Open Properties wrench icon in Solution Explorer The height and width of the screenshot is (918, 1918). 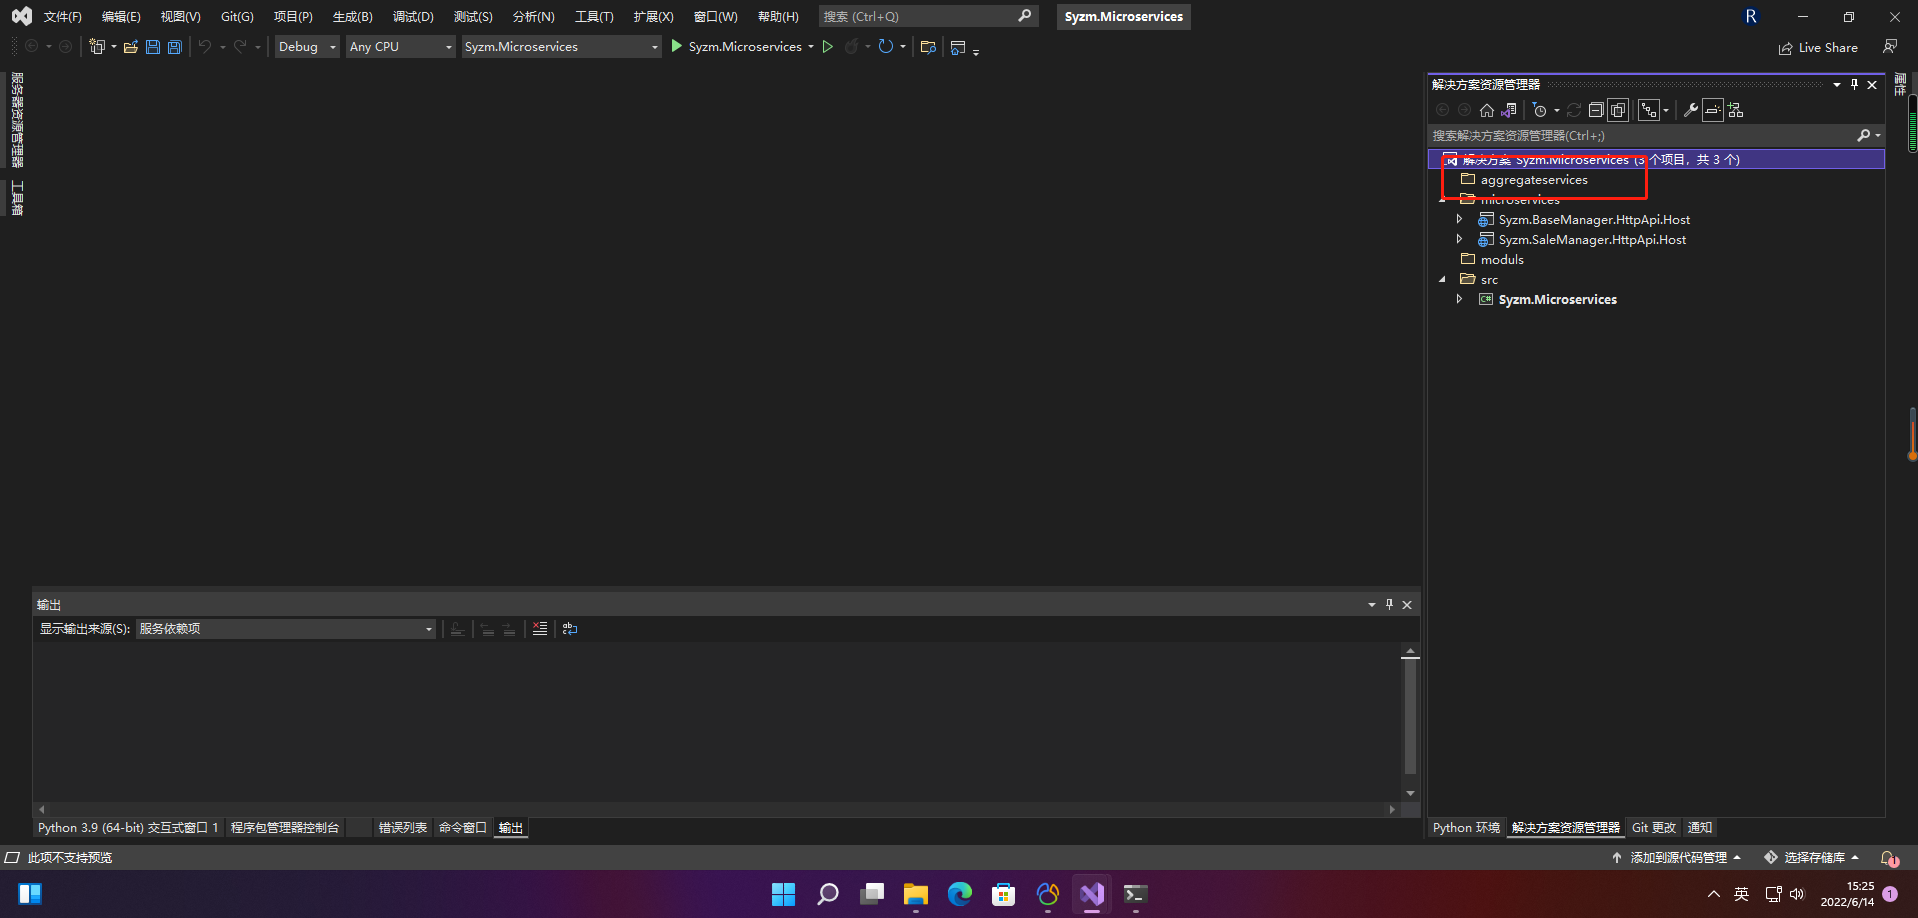1691,110
